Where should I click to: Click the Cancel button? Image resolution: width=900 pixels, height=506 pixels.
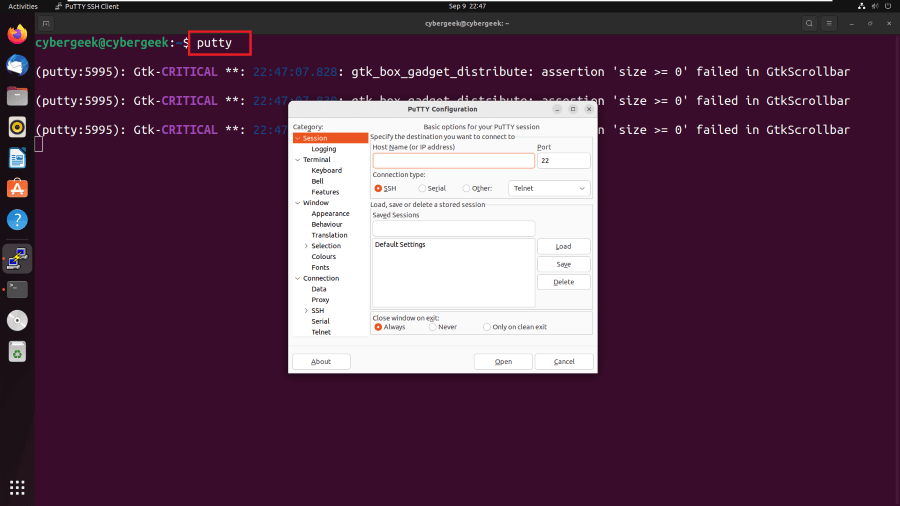pos(564,361)
